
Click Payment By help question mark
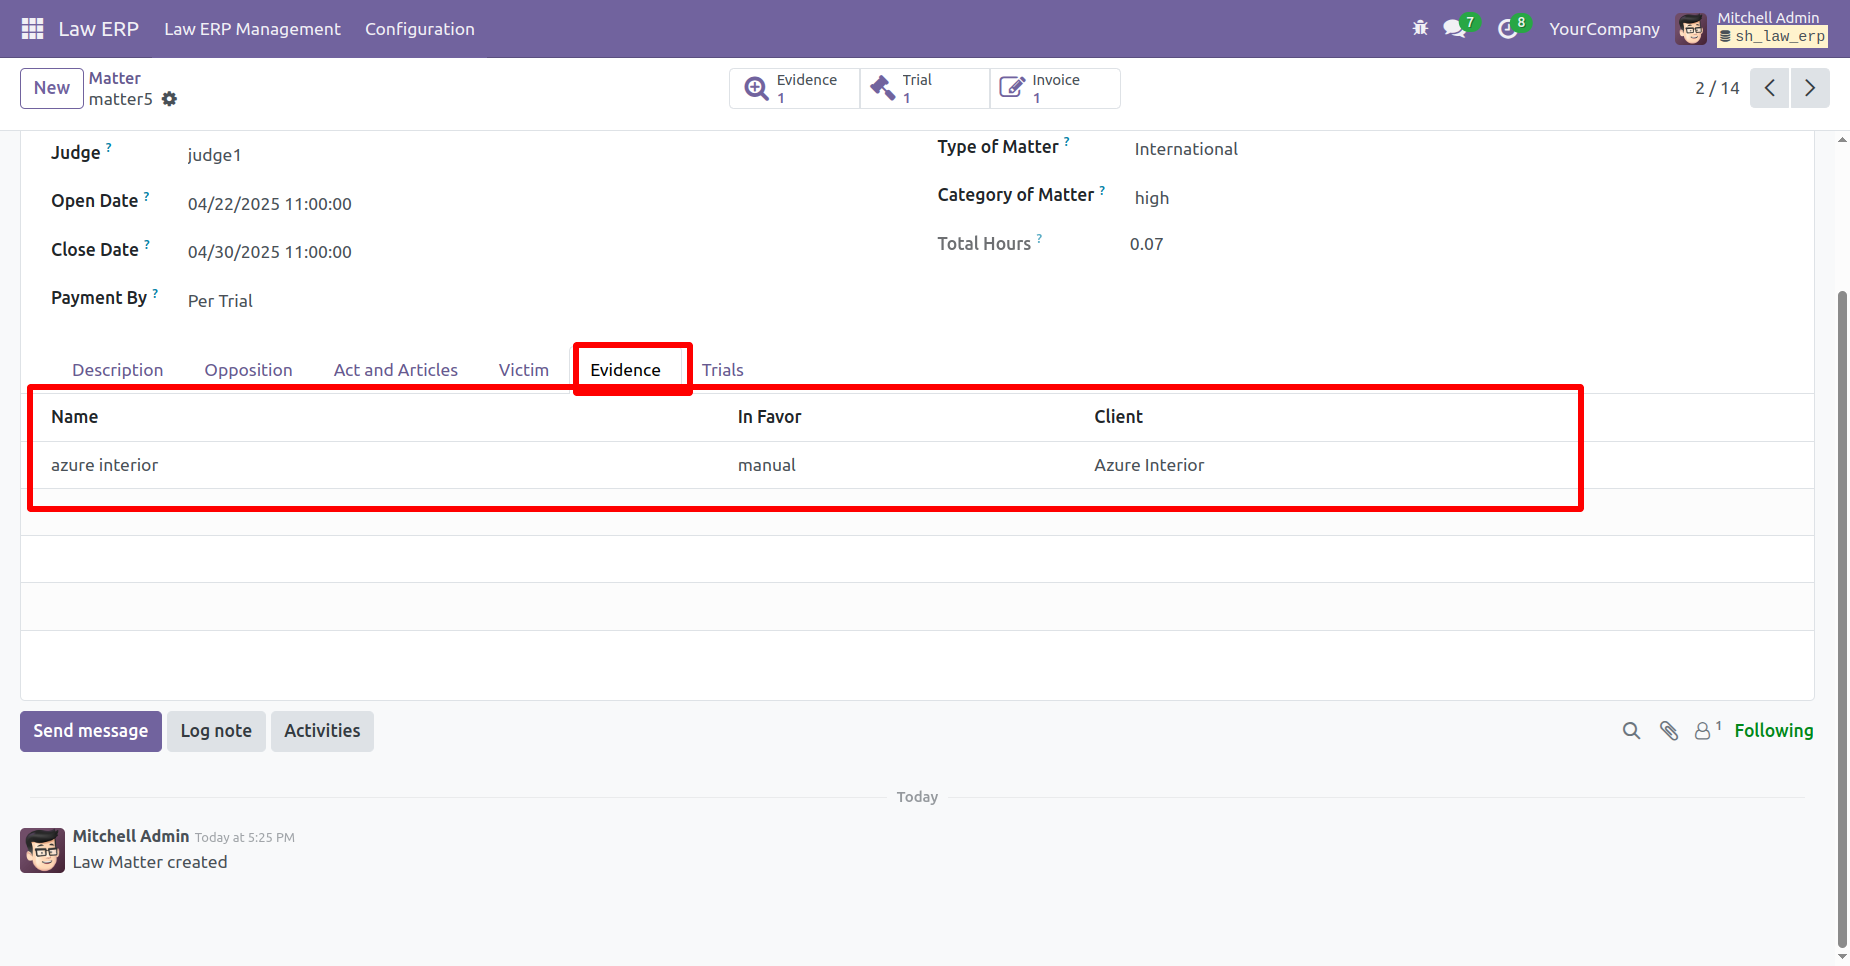pyautogui.click(x=155, y=293)
